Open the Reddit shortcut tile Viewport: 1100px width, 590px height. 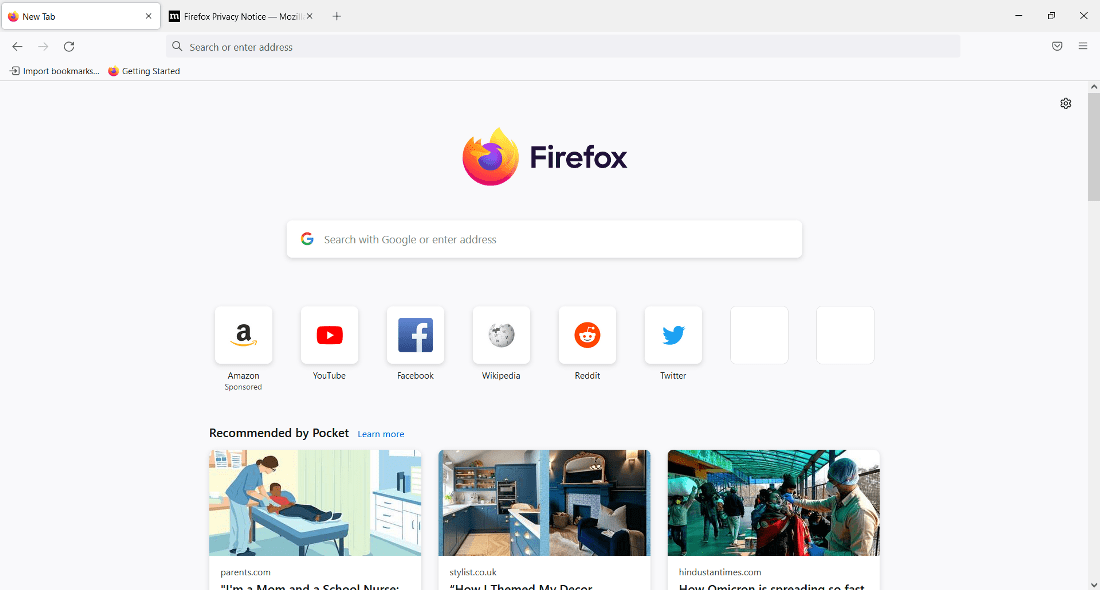pos(587,335)
